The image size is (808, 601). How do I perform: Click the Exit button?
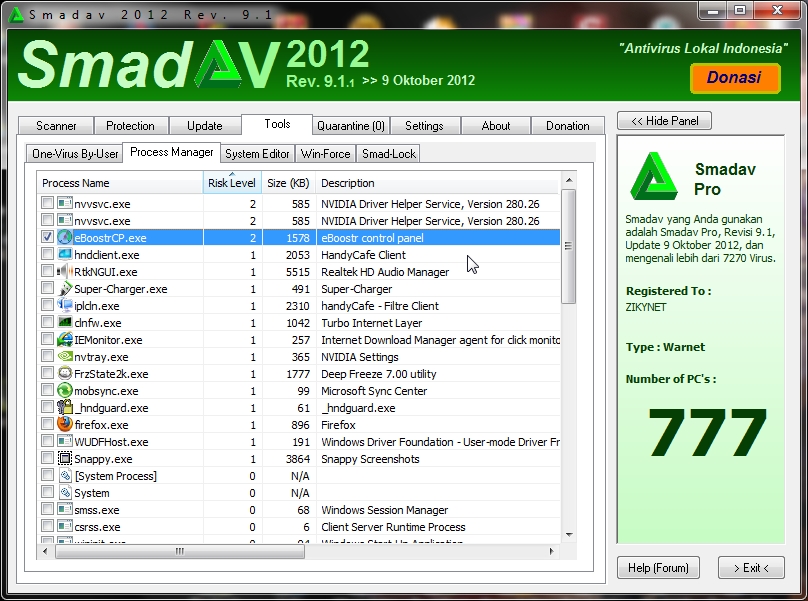(x=751, y=567)
